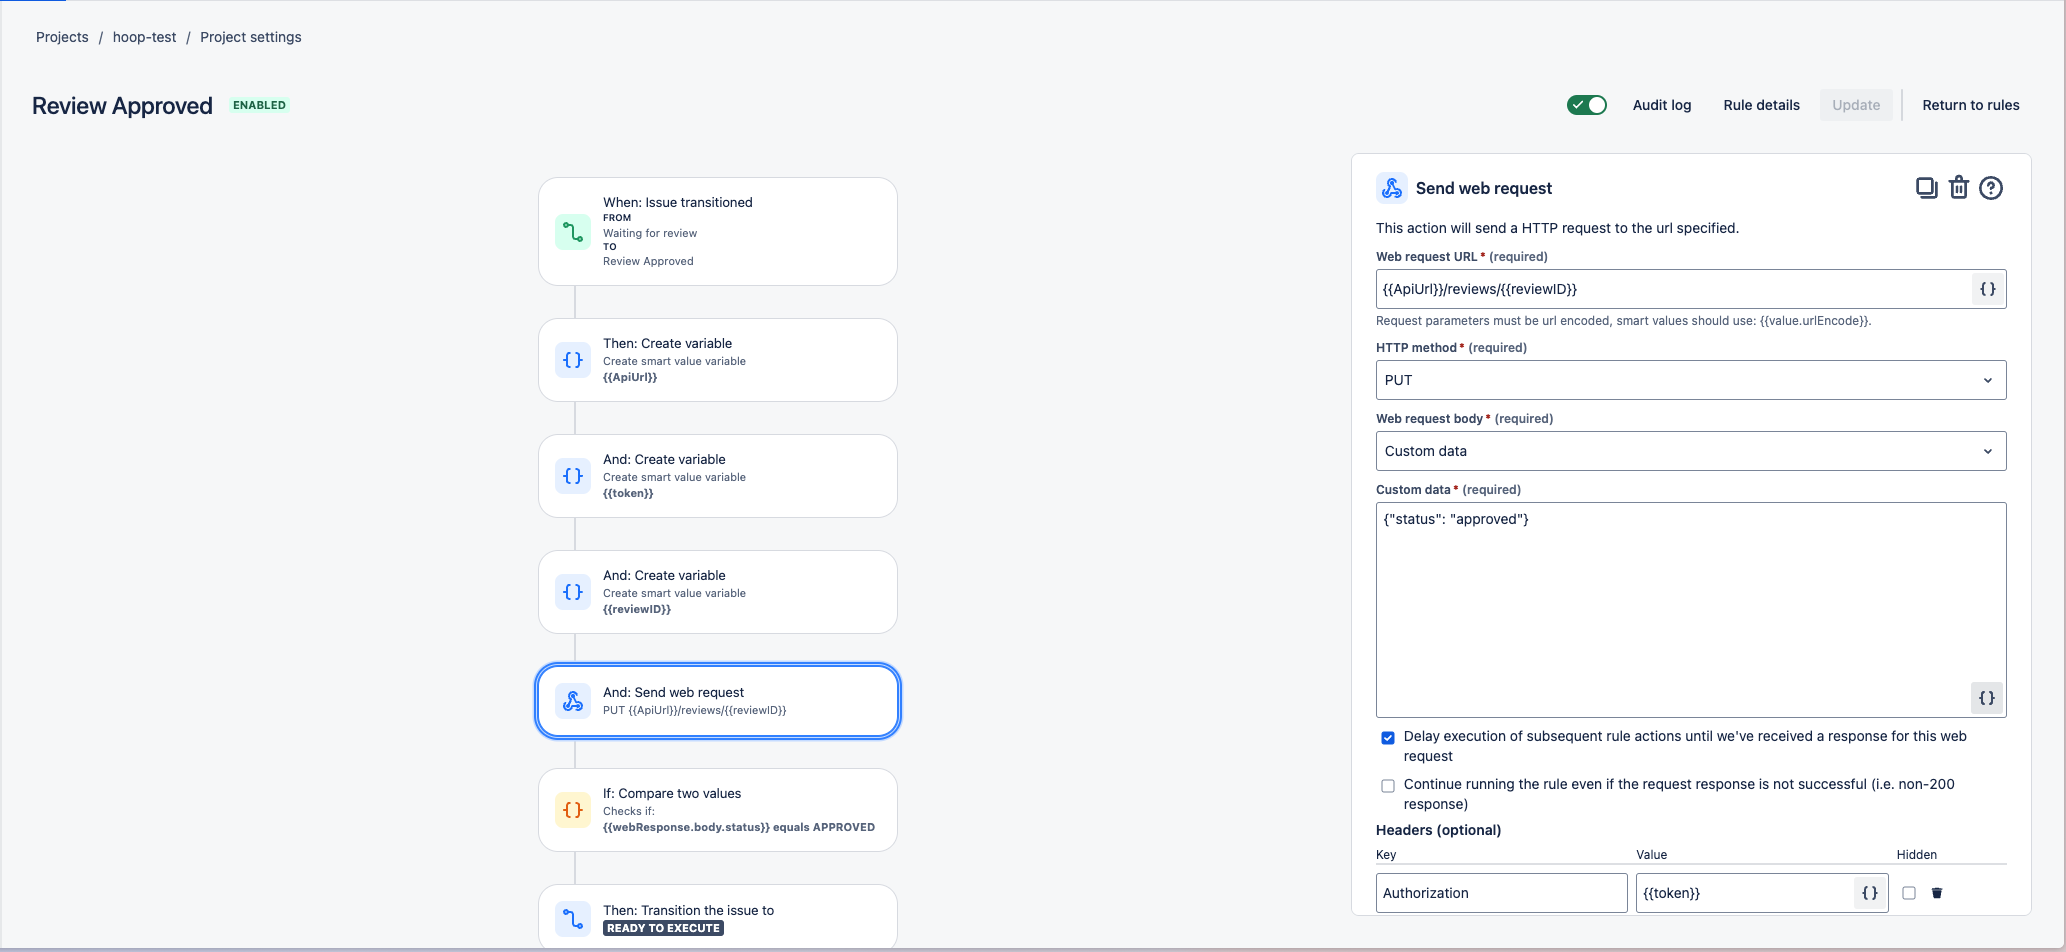The height and width of the screenshot is (952, 2066).
Task: Open the HTTP method dropdown showing PUT
Action: 1690,380
